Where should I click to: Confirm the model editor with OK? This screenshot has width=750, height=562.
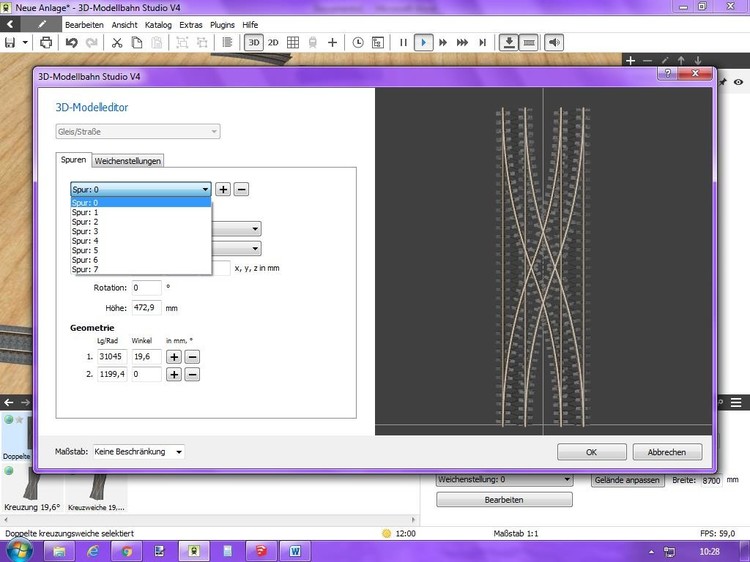click(x=591, y=452)
